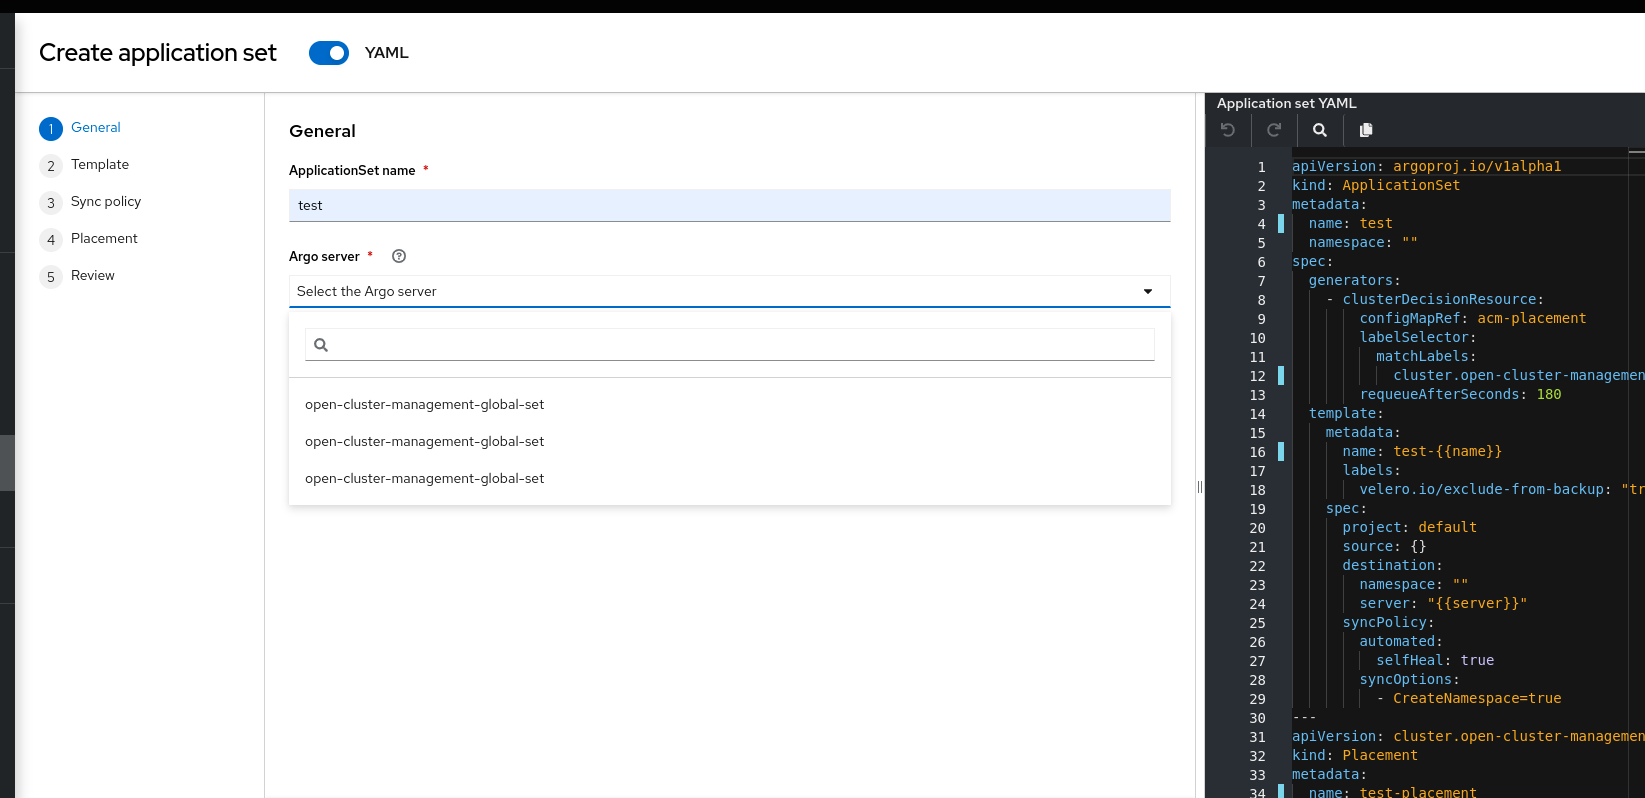Redo the YAML editor change
The height and width of the screenshot is (798, 1645).
[1274, 130]
